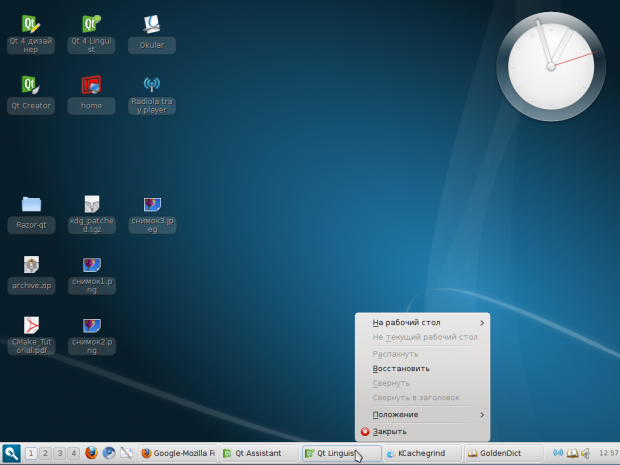Image resolution: width=620 pixels, height=465 pixels.
Task: Expand the 'На рабочий стол' submenu
Action: click(422, 323)
